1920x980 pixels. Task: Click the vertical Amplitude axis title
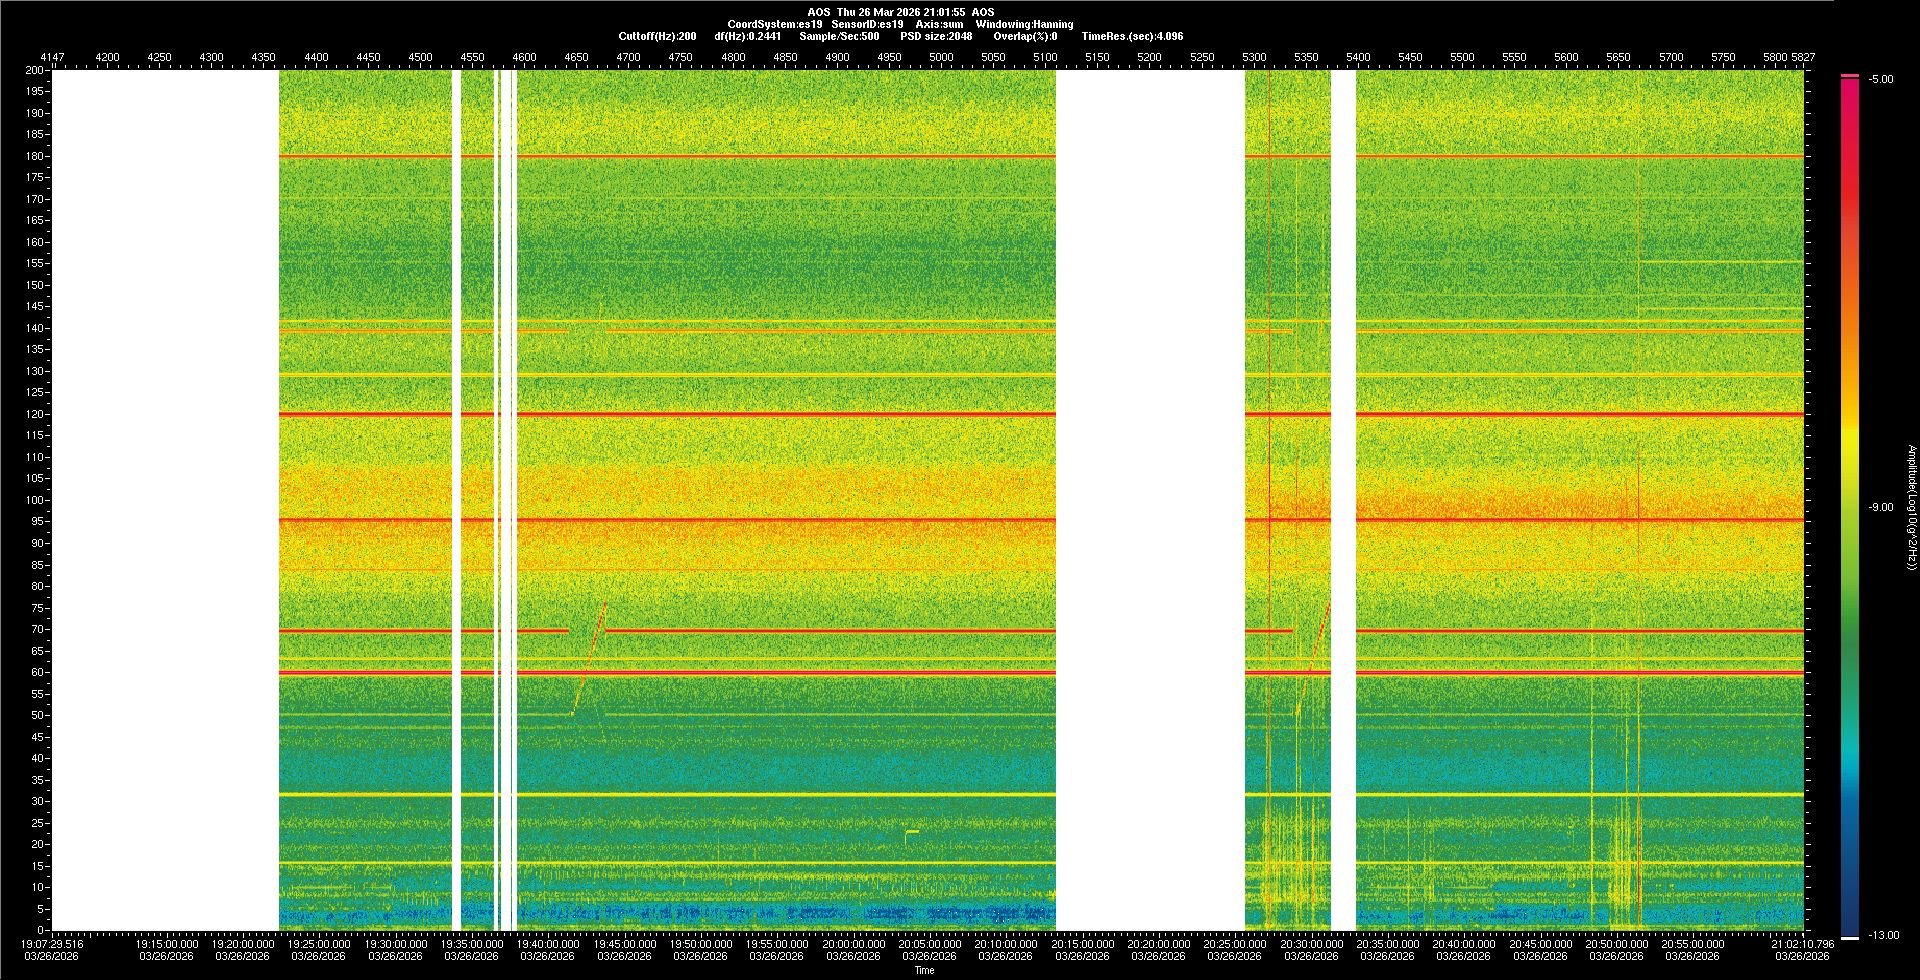click(1910, 507)
